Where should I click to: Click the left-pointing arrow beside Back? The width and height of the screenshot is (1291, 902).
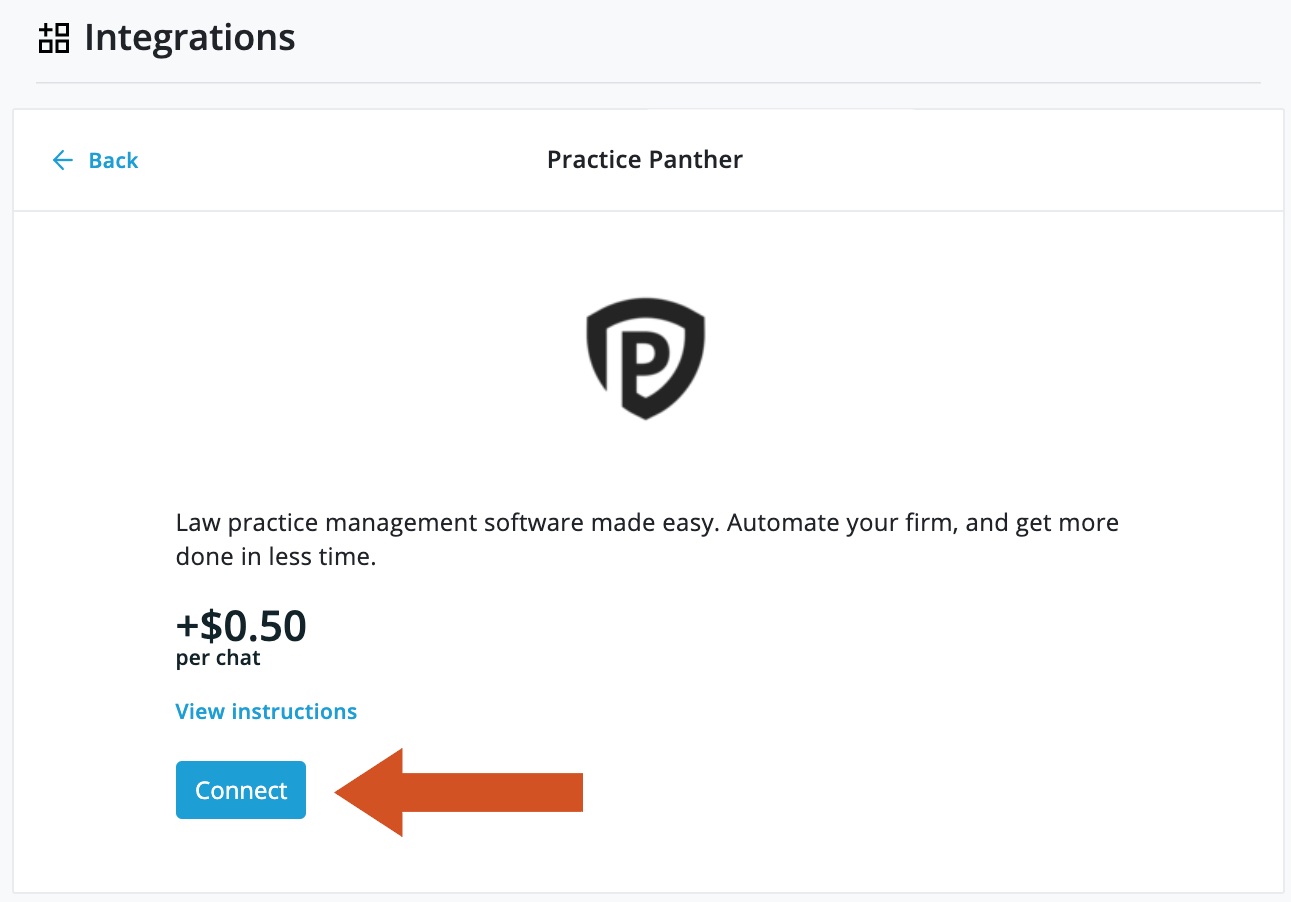click(62, 160)
